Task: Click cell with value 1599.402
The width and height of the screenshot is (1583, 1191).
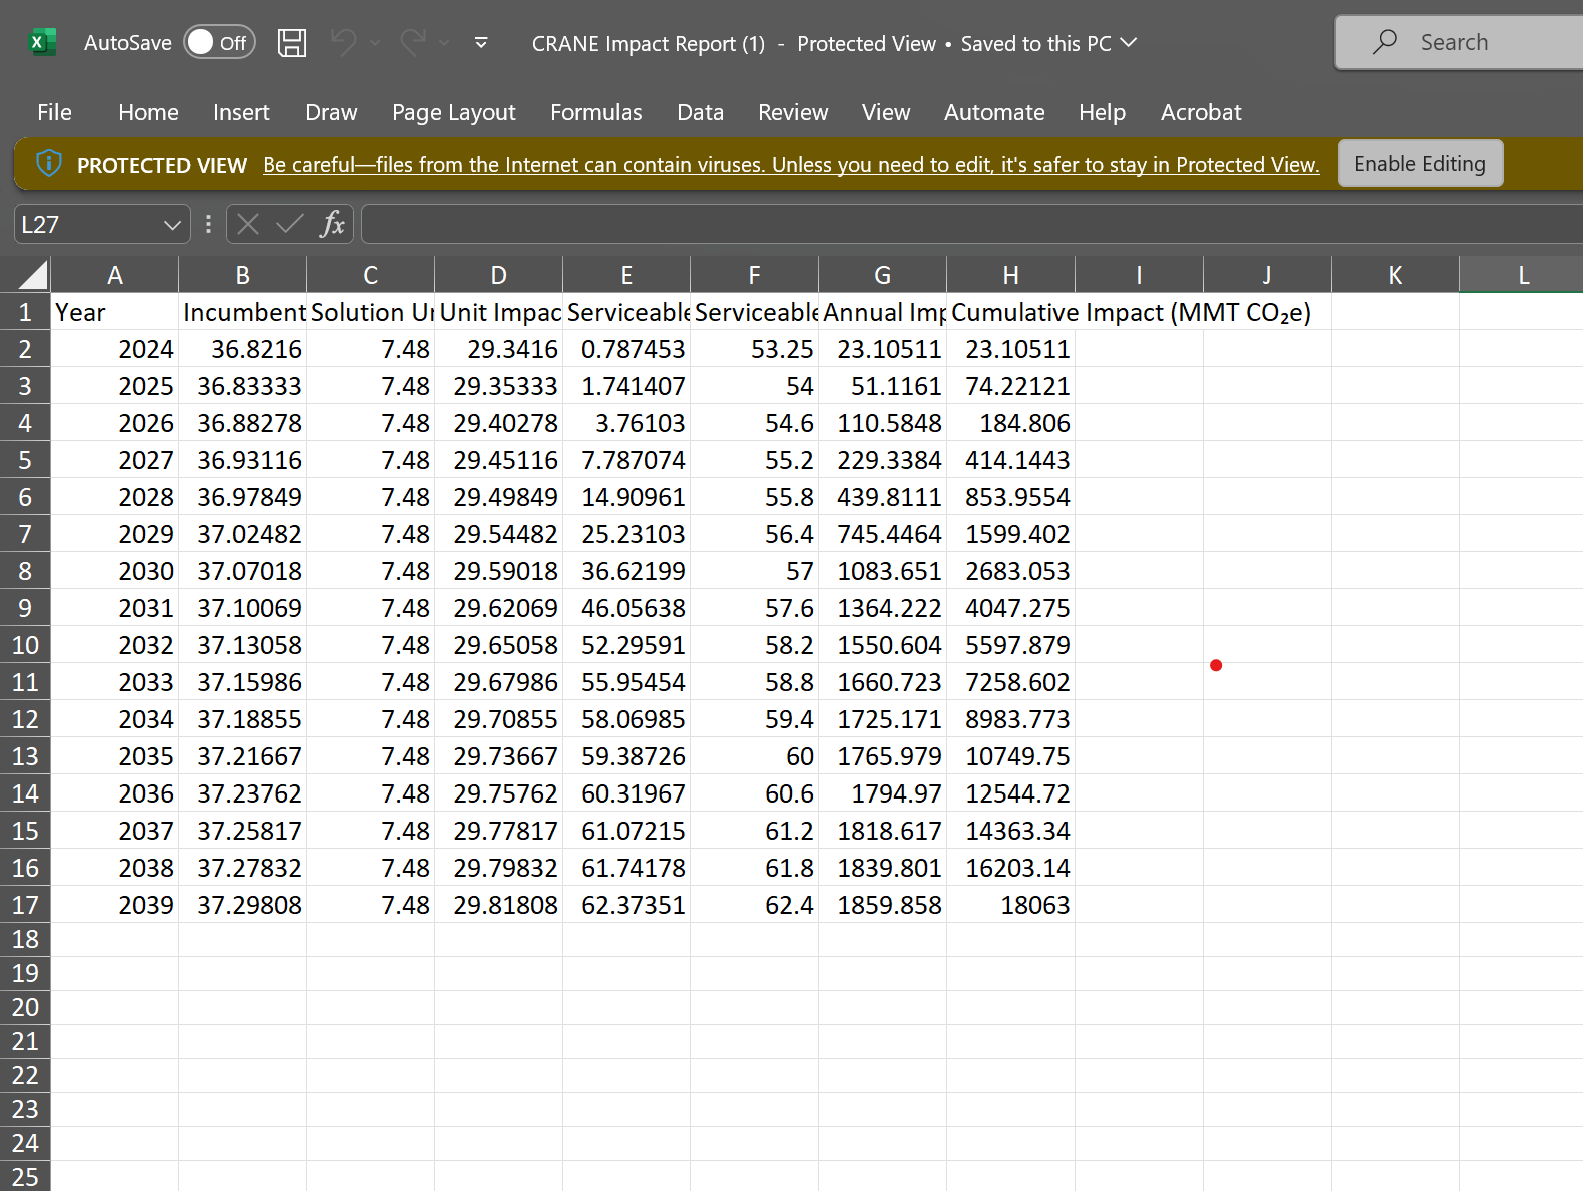Action: click(x=1011, y=534)
